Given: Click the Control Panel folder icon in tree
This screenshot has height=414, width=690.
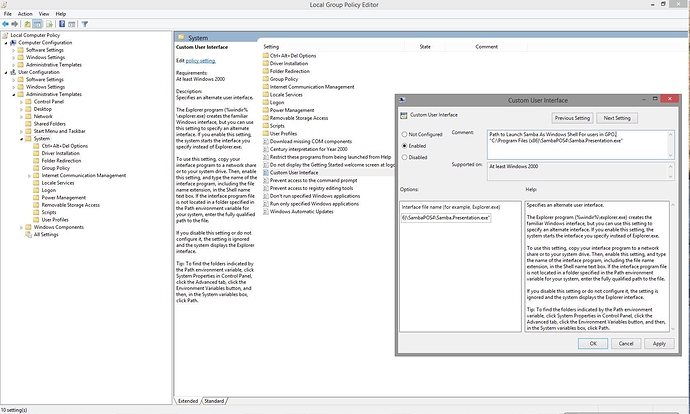Looking at the screenshot, I should pyautogui.click(x=29, y=102).
